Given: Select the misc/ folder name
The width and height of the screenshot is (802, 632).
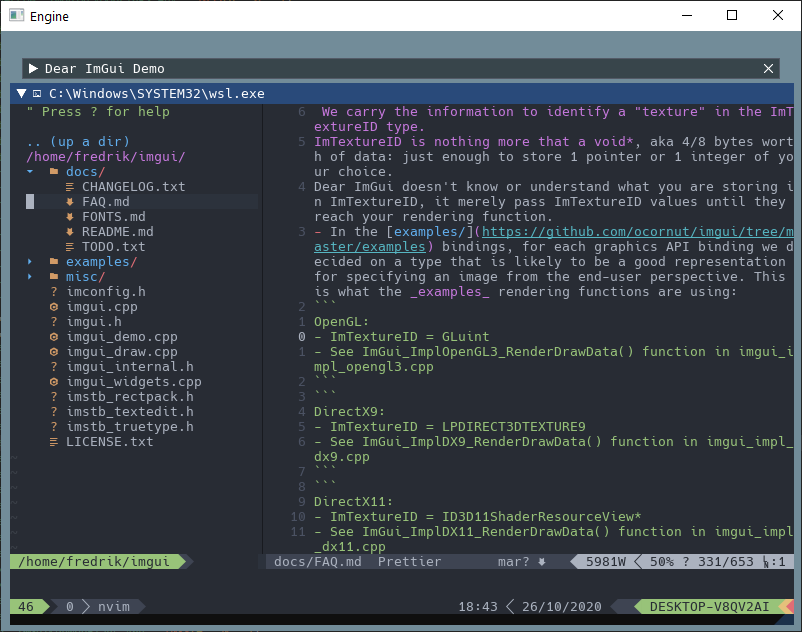Looking at the screenshot, I should coord(85,277).
